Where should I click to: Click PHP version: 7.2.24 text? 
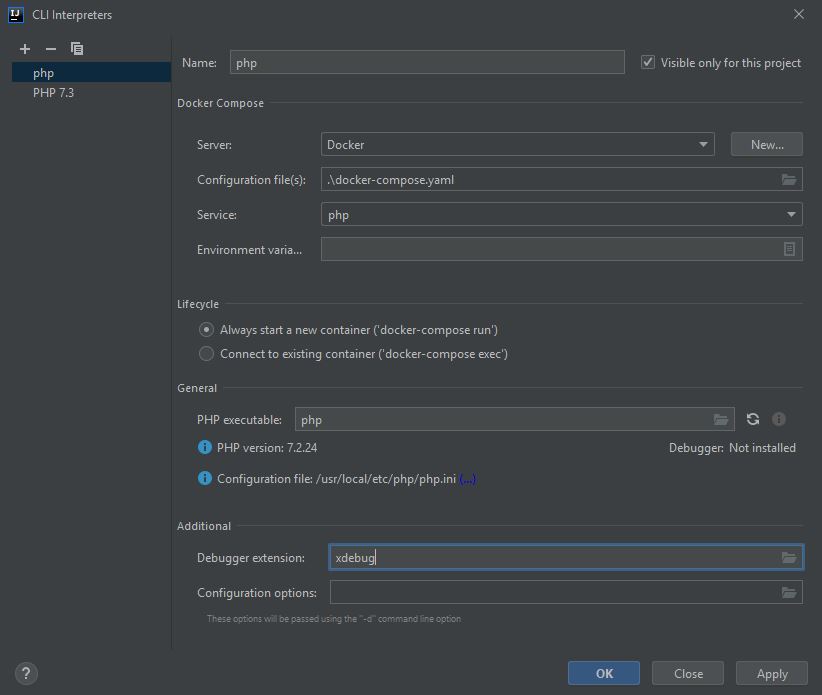click(x=267, y=448)
